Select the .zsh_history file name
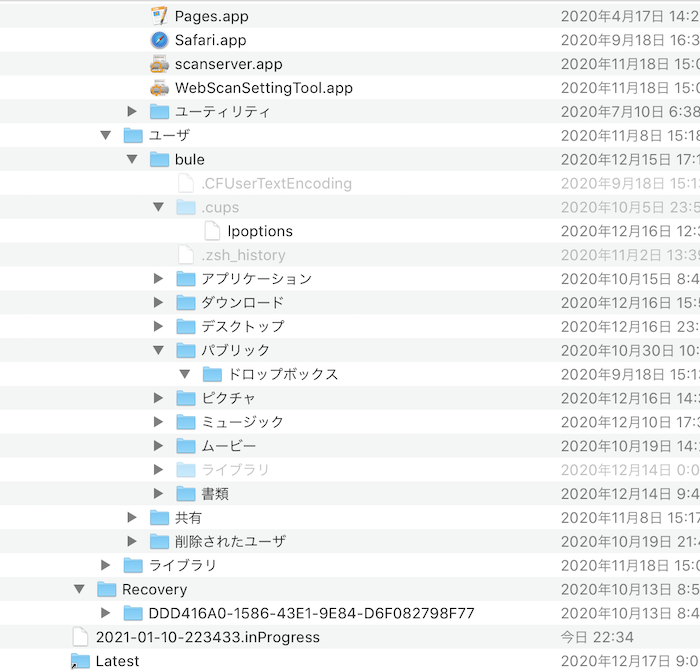The height and width of the screenshot is (670, 700). (x=243, y=255)
